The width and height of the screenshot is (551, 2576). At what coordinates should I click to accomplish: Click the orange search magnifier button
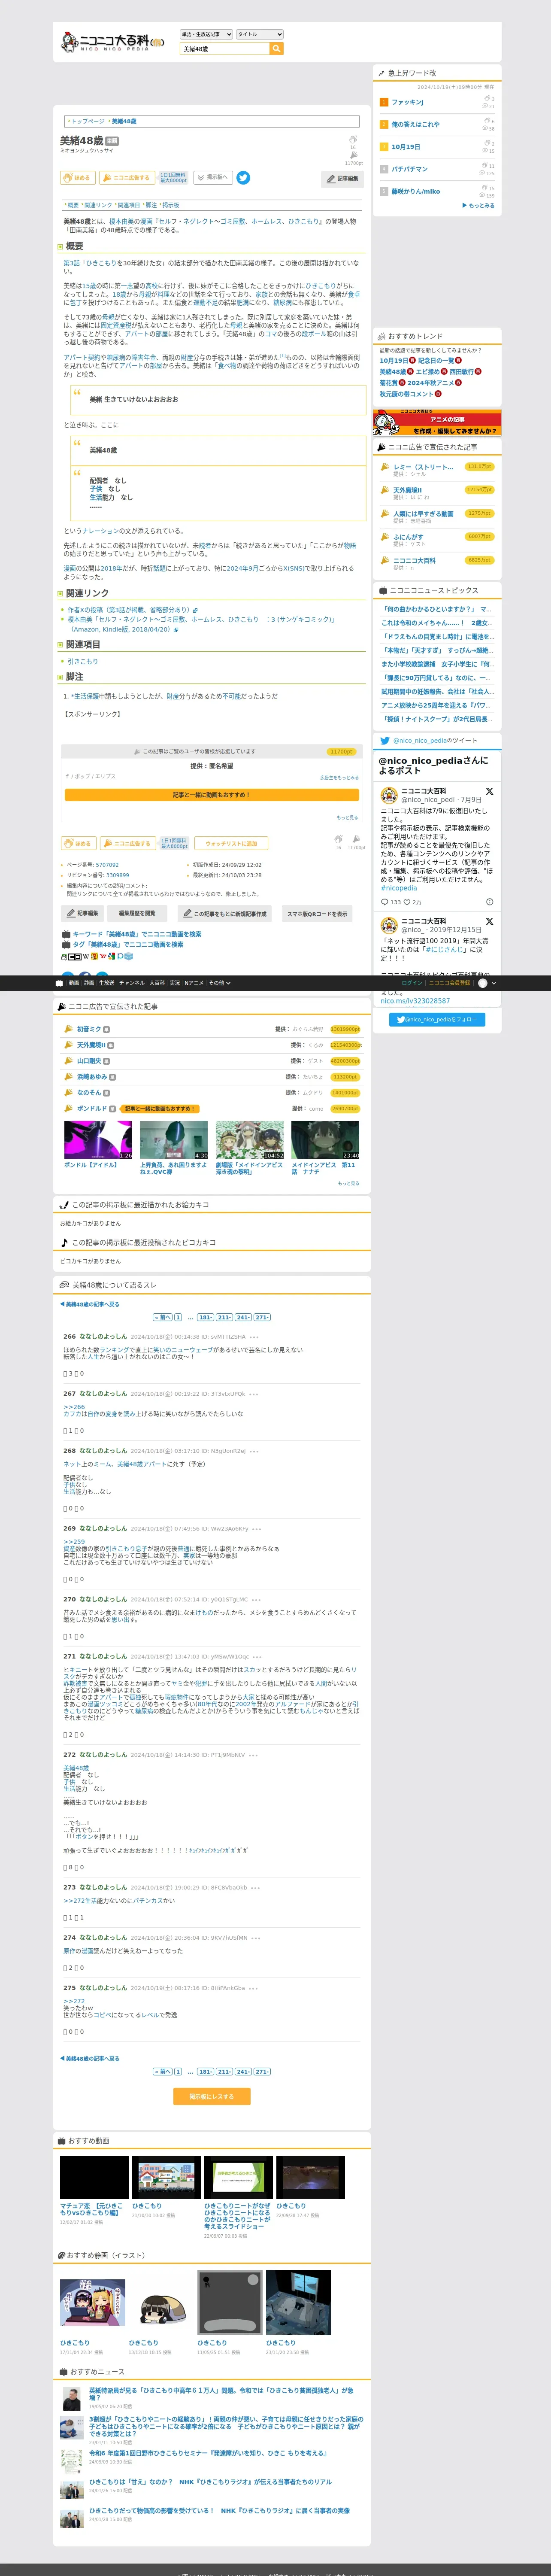(276, 49)
